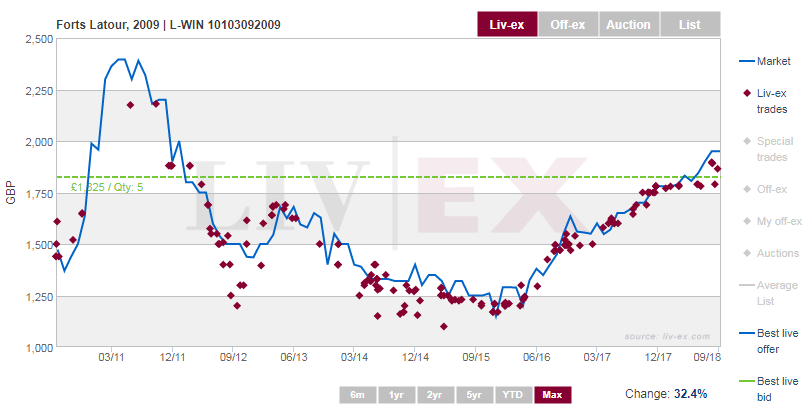The image size is (809, 417).
Task: Click the 1,000 y-axis label
Action: point(39,348)
